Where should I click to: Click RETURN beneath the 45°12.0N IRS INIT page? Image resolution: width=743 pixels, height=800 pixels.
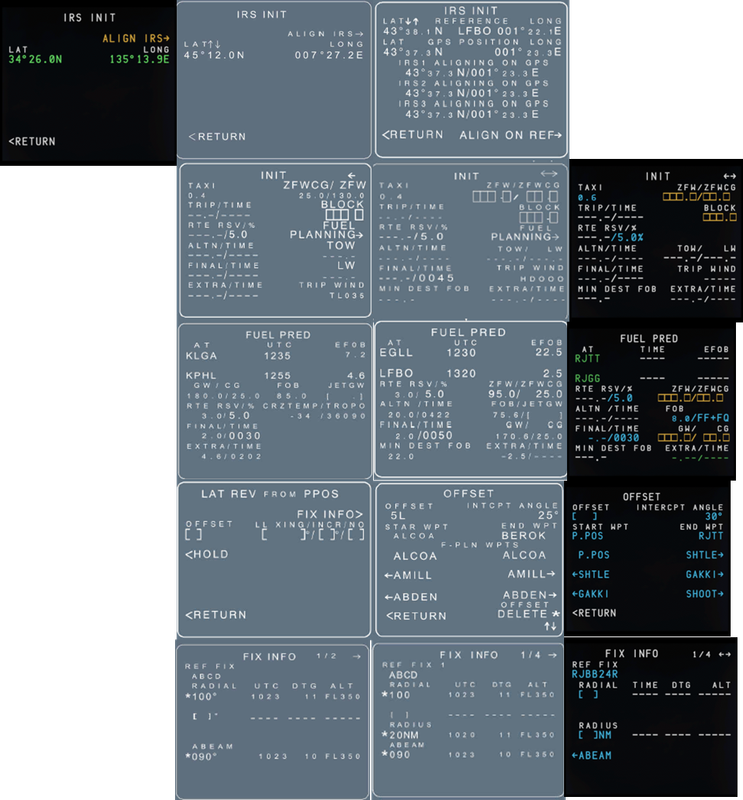pos(217,137)
